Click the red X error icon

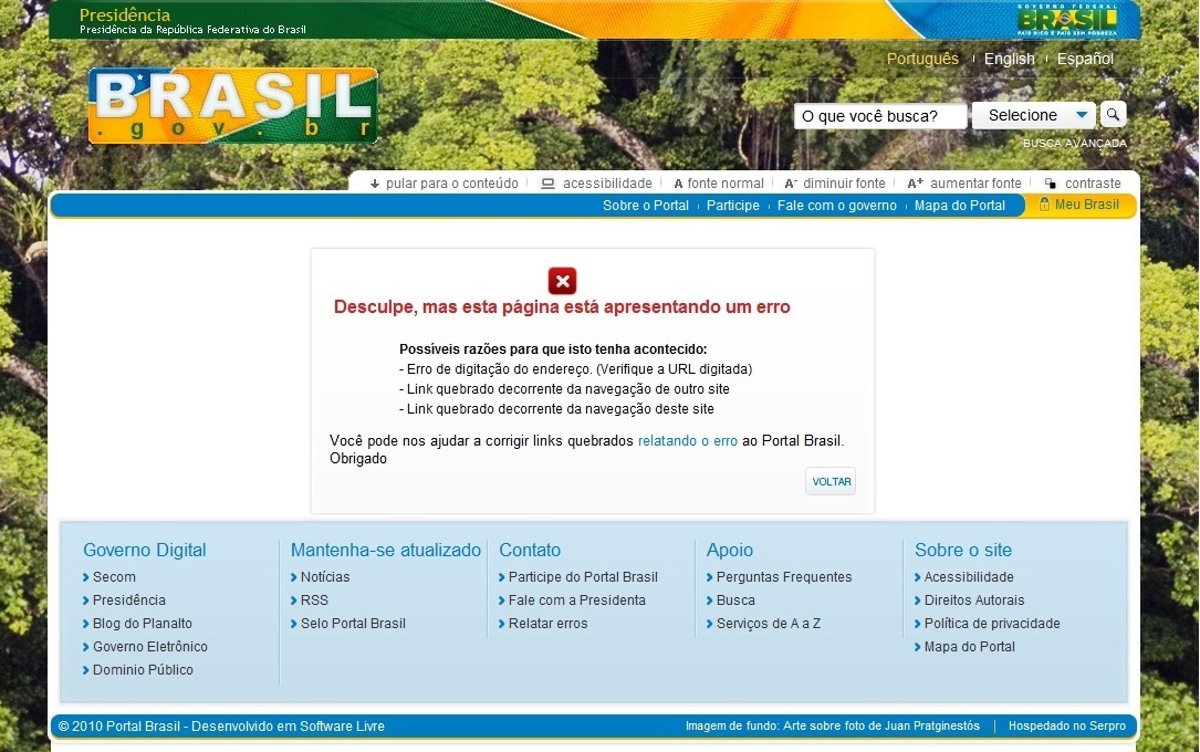pyautogui.click(x=562, y=281)
